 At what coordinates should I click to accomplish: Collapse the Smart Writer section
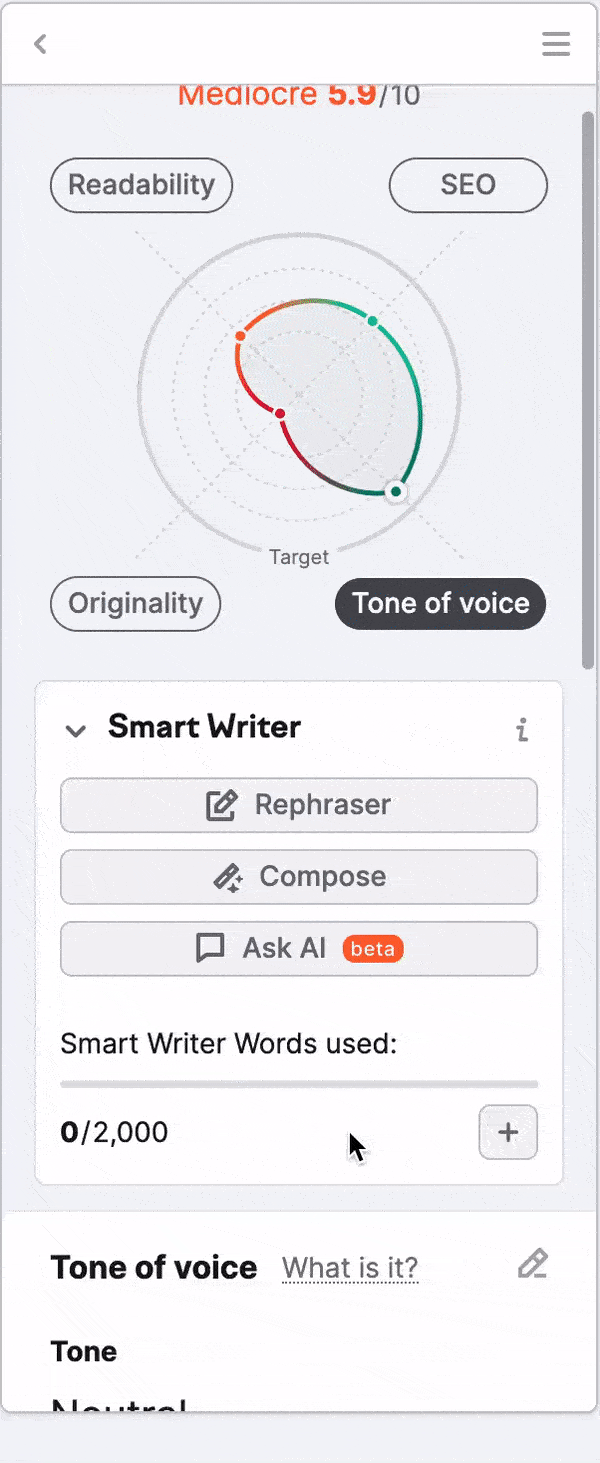pyautogui.click(x=75, y=730)
